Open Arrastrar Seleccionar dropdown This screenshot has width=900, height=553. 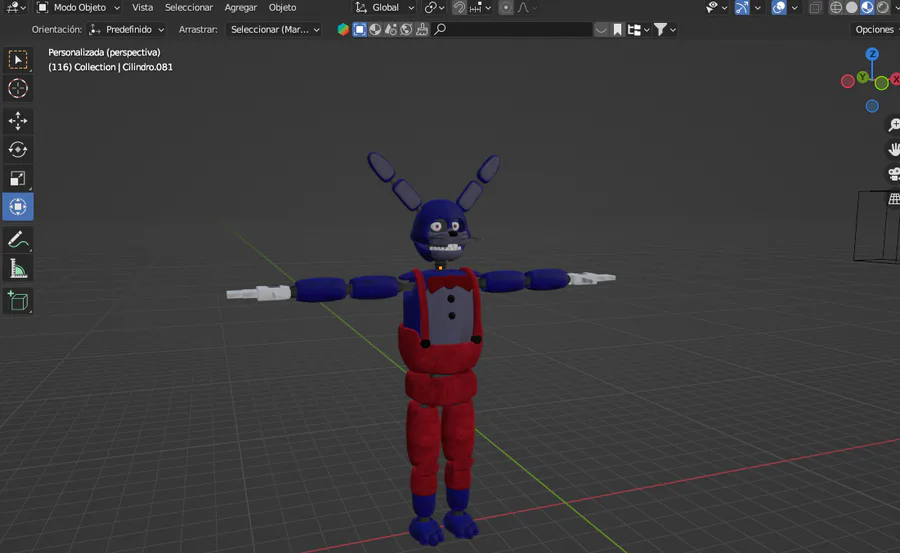(x=274, y=29)
